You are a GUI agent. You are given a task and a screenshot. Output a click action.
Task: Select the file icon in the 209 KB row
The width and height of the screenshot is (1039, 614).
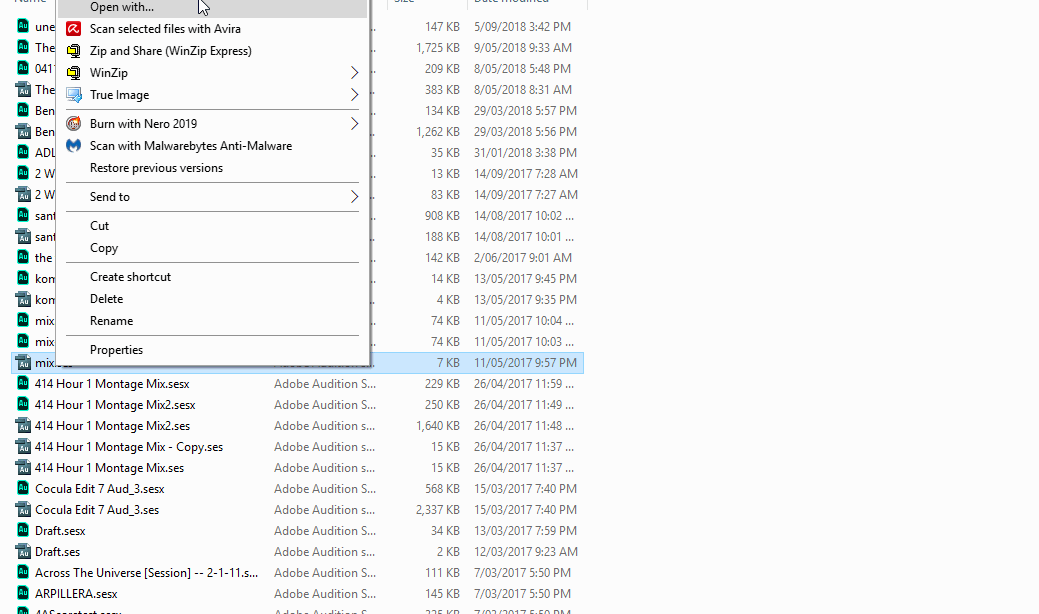click(23, 68)
